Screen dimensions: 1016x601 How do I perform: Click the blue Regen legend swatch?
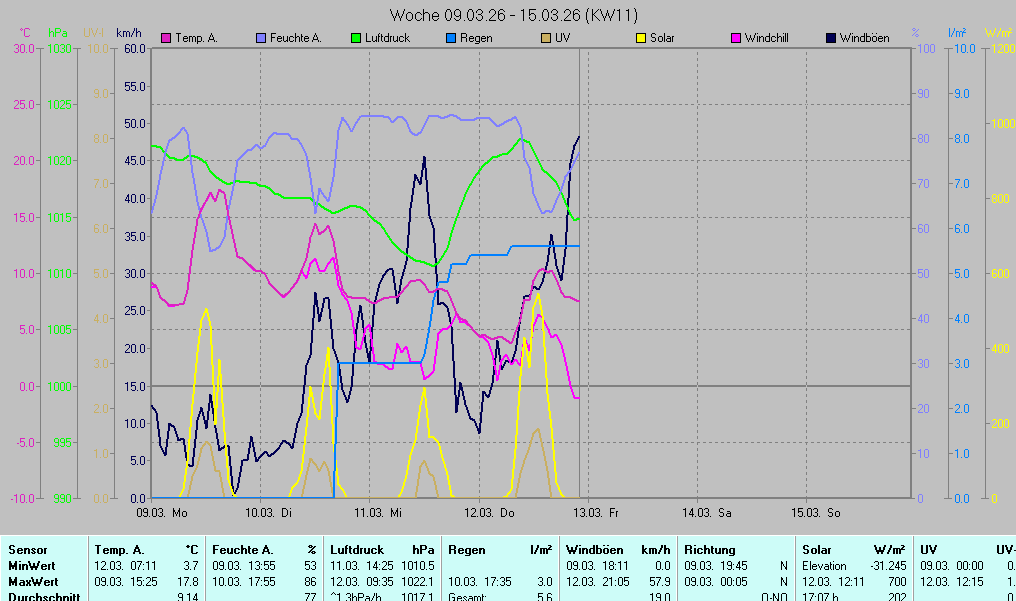451,38
